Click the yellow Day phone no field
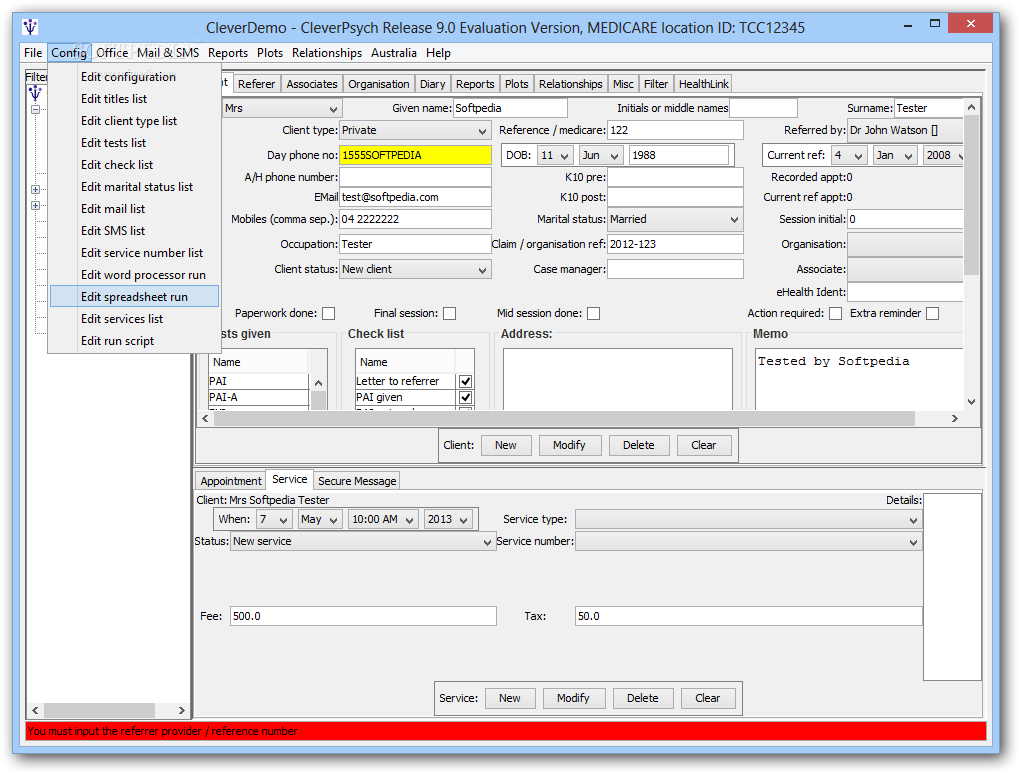The height and width of the screenshot is (774, 1020). tap(415, 155)
